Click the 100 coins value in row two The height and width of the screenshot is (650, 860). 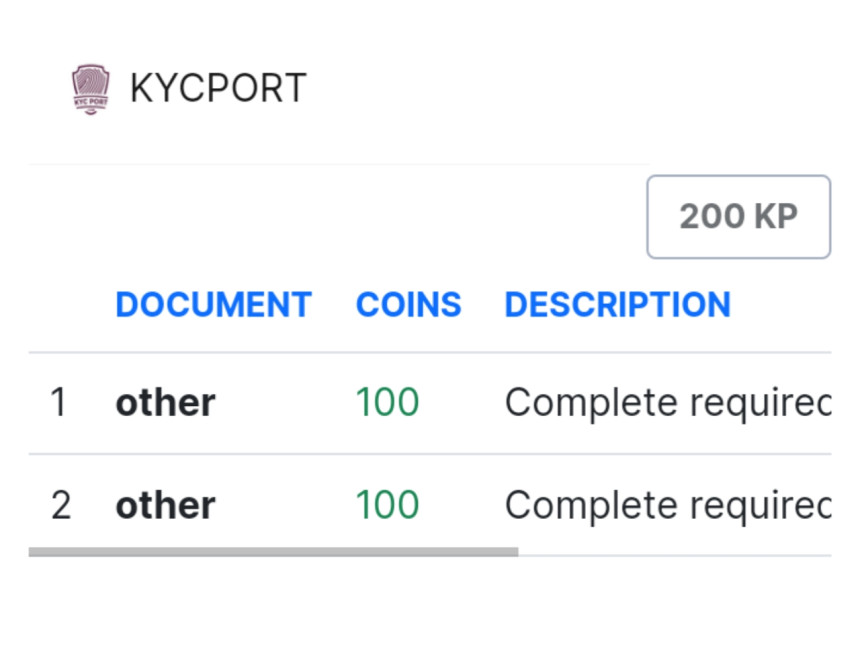tap(387, 505)
